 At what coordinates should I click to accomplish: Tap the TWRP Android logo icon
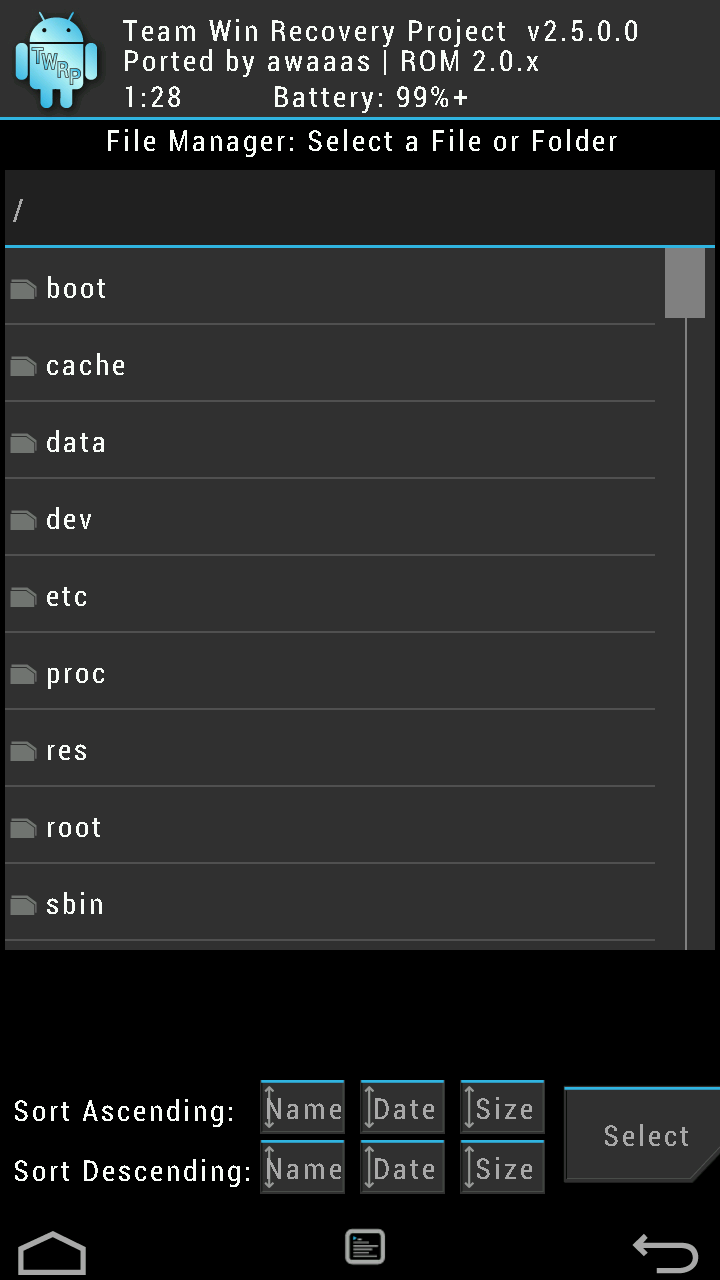(x=57, y=61)
